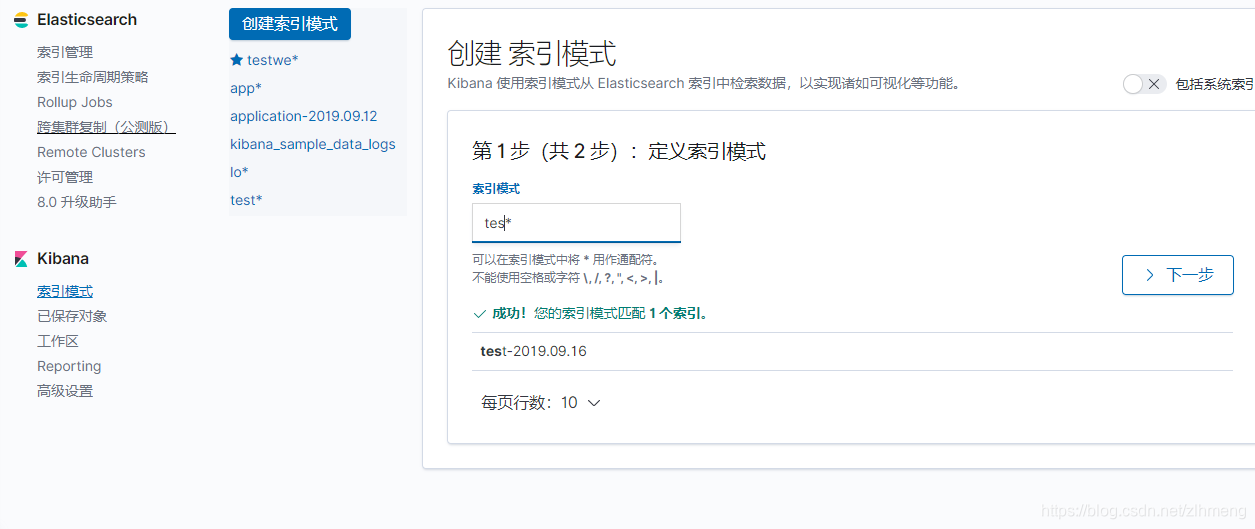Screen dimensions: 1255x529
Task: Click the Elasticsearch section title
Action: point(87,20)
